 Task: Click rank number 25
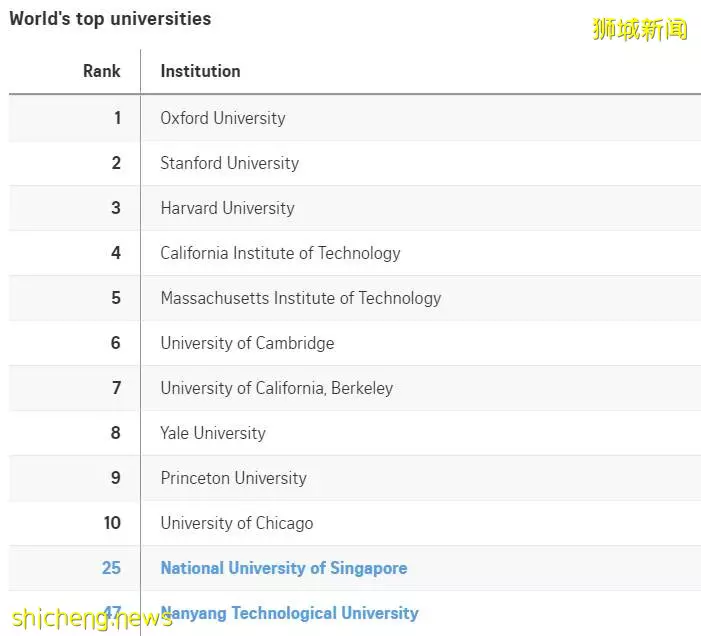coord(111,568)
